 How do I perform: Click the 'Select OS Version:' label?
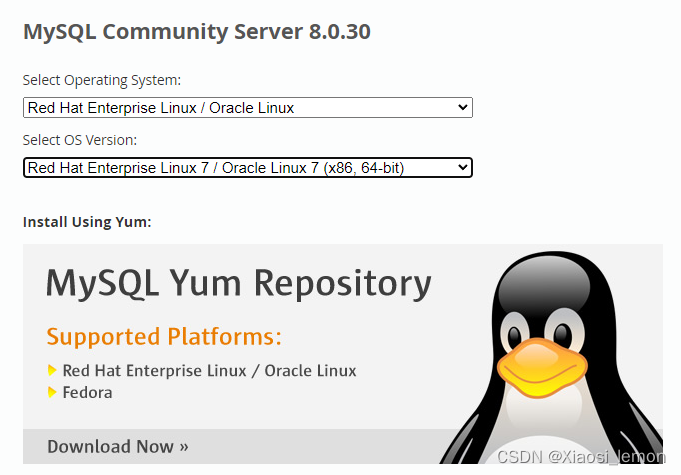(x=80, y=140)
